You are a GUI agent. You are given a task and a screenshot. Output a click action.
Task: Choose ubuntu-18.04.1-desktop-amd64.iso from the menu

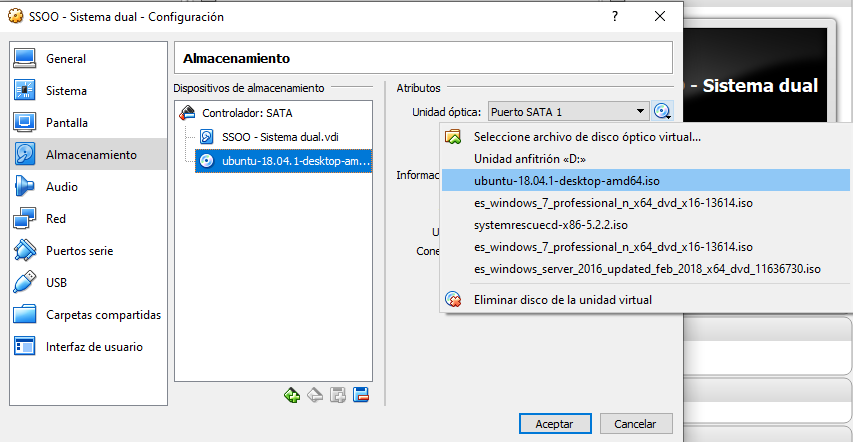tap(567, 180)
